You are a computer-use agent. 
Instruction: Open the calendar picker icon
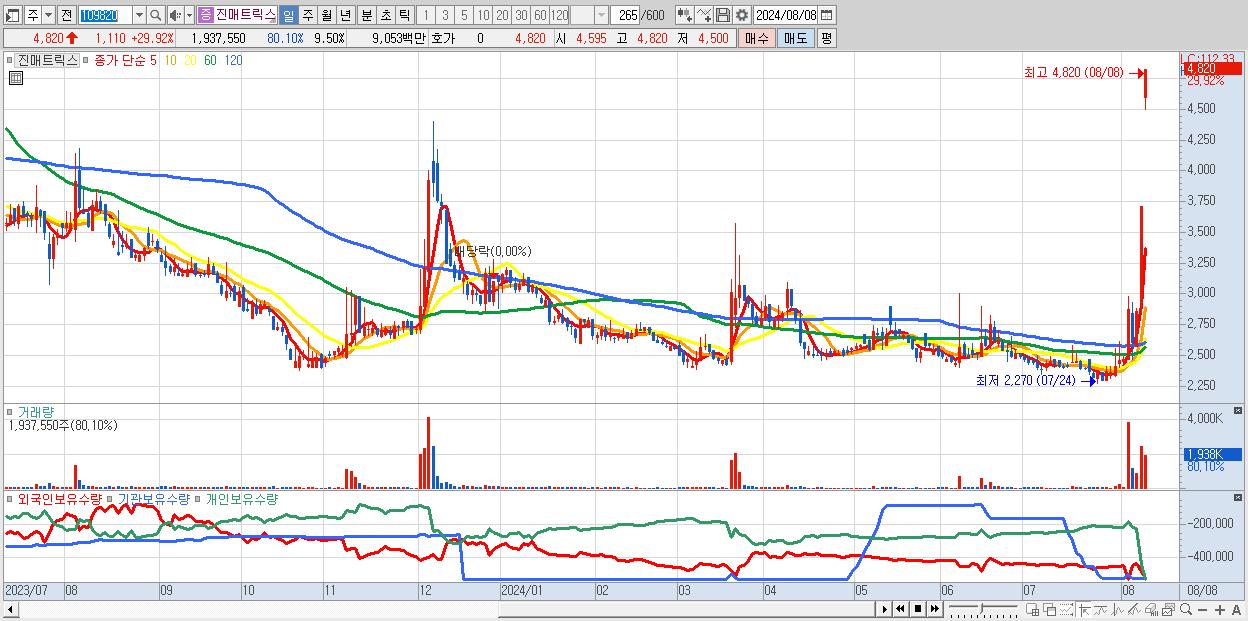pyautogui.click(x=828, y=15)
